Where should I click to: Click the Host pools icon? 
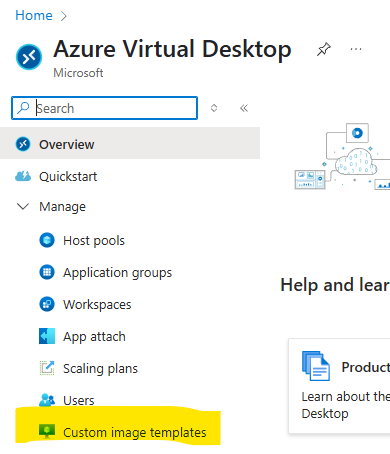coord(47,240)
